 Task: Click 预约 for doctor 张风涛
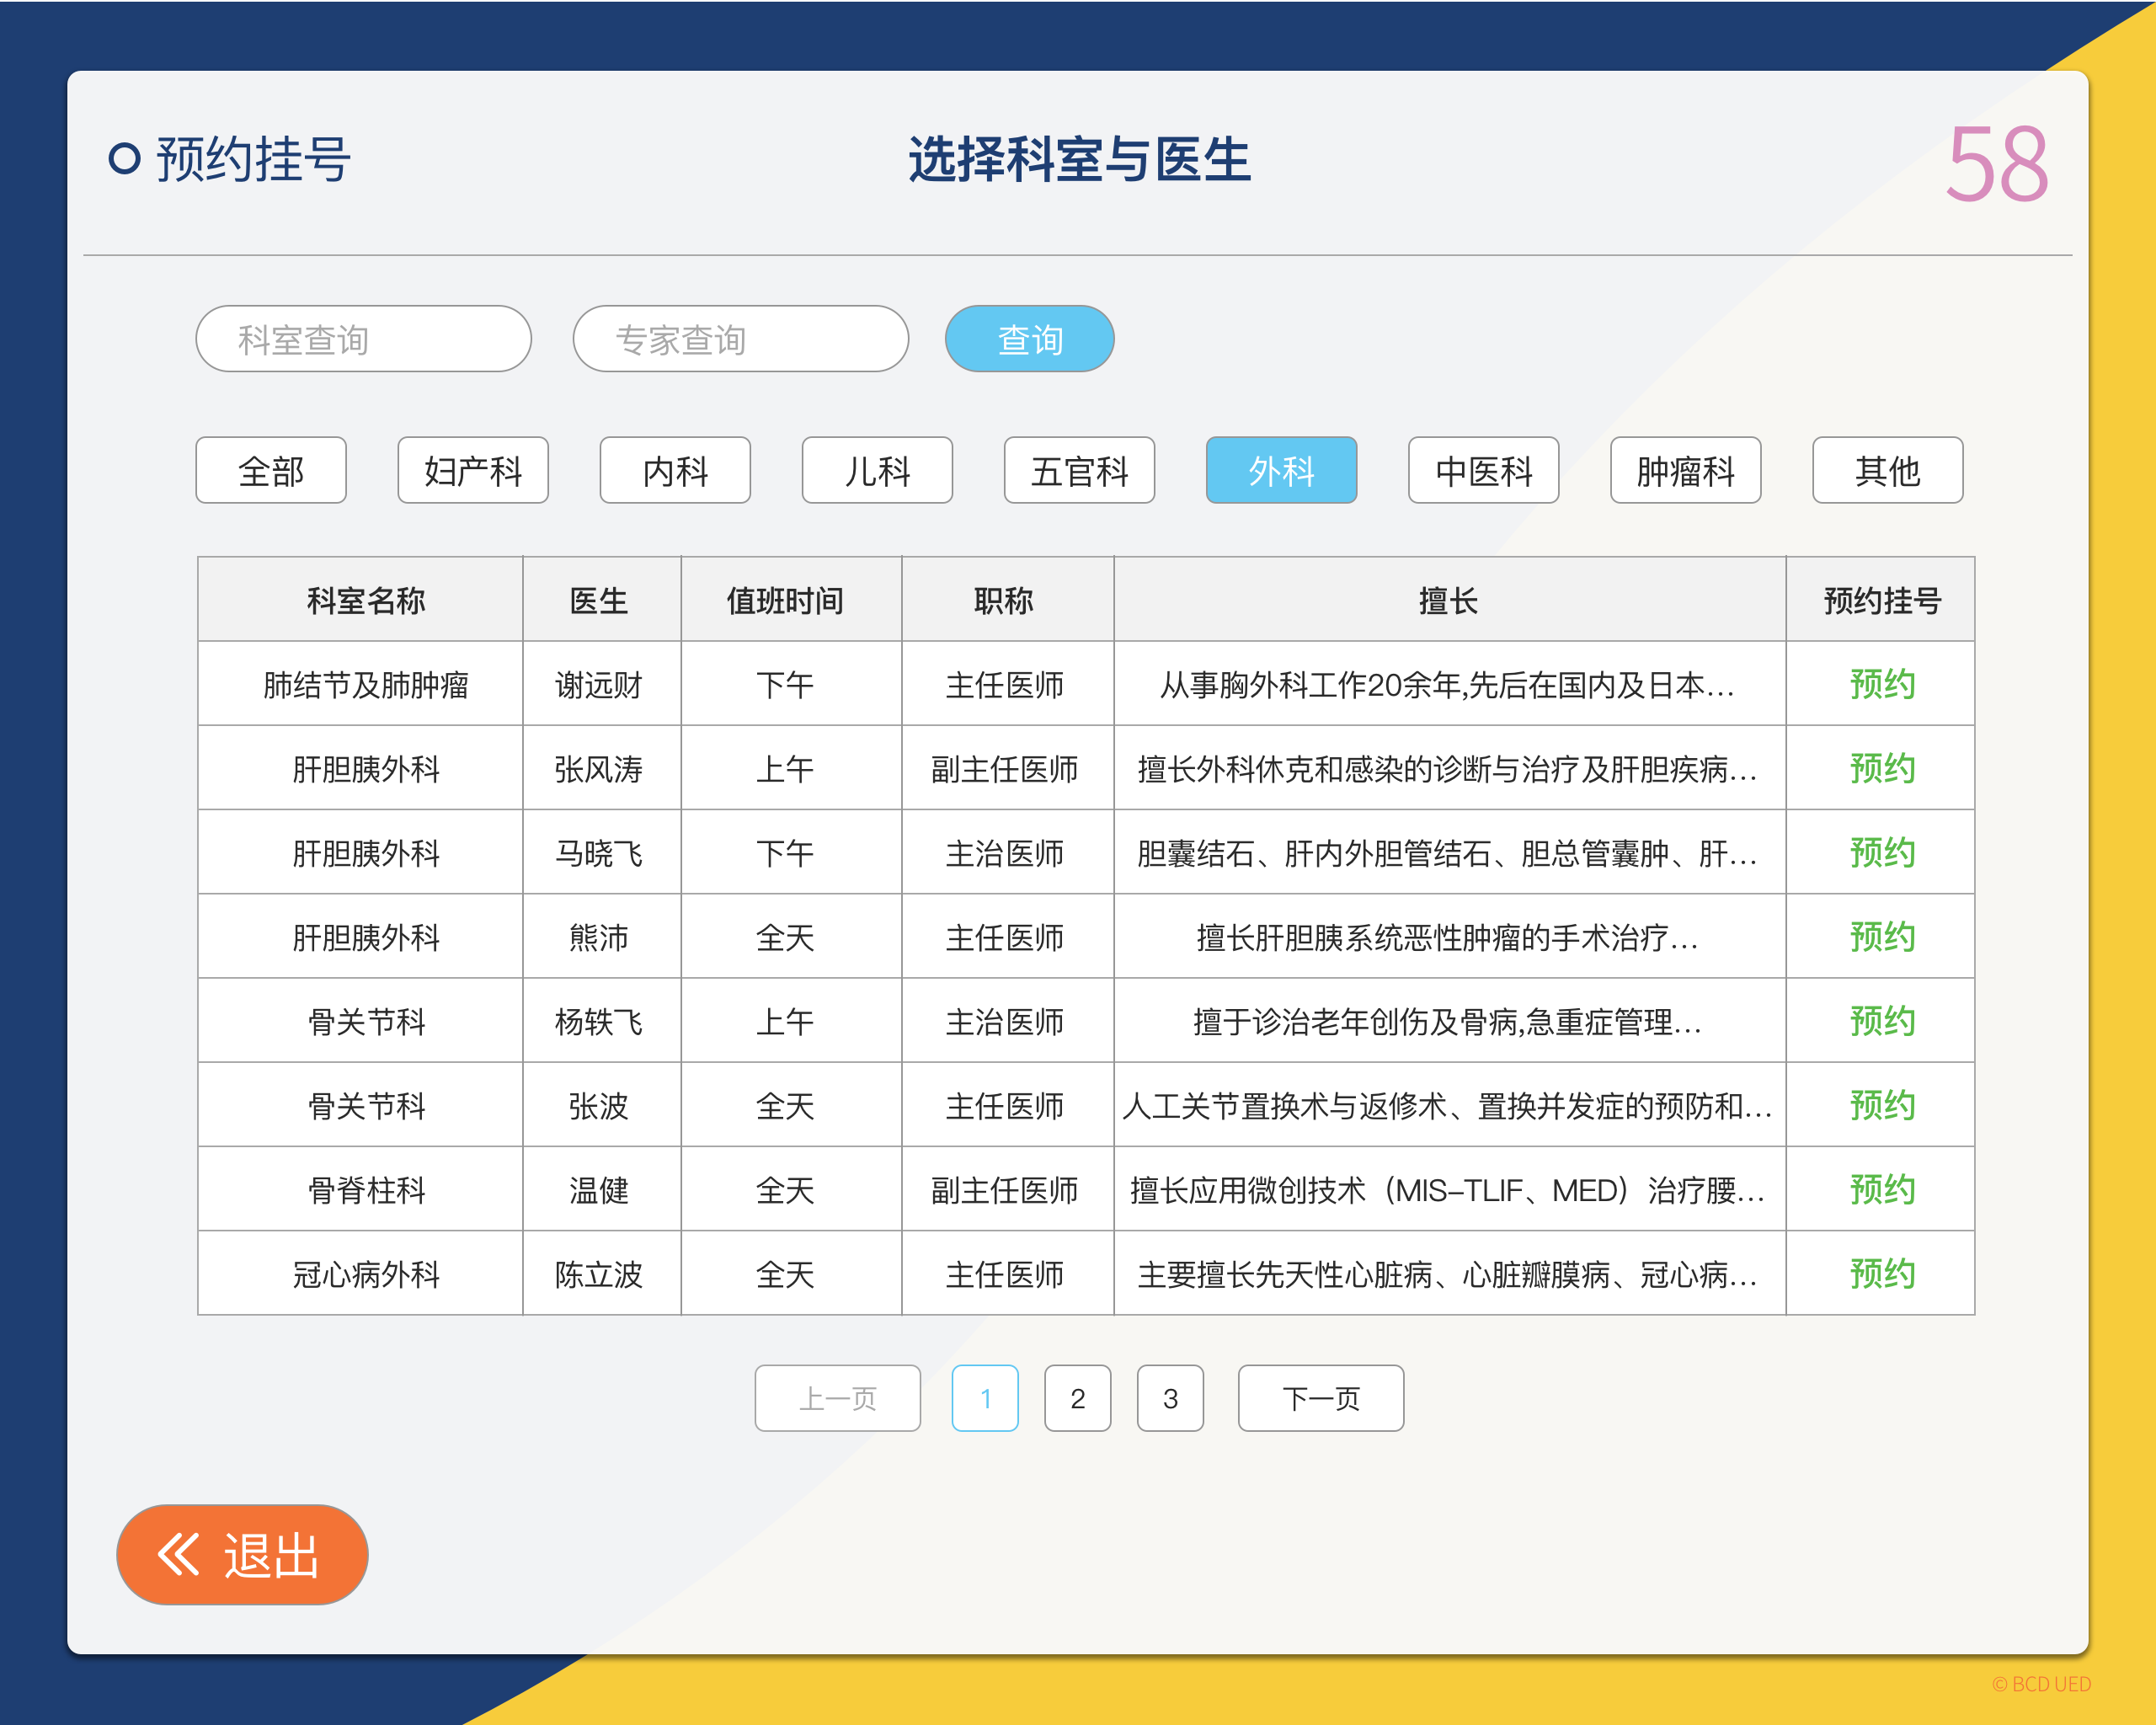pyautogui.click(x=1881, y=768)
